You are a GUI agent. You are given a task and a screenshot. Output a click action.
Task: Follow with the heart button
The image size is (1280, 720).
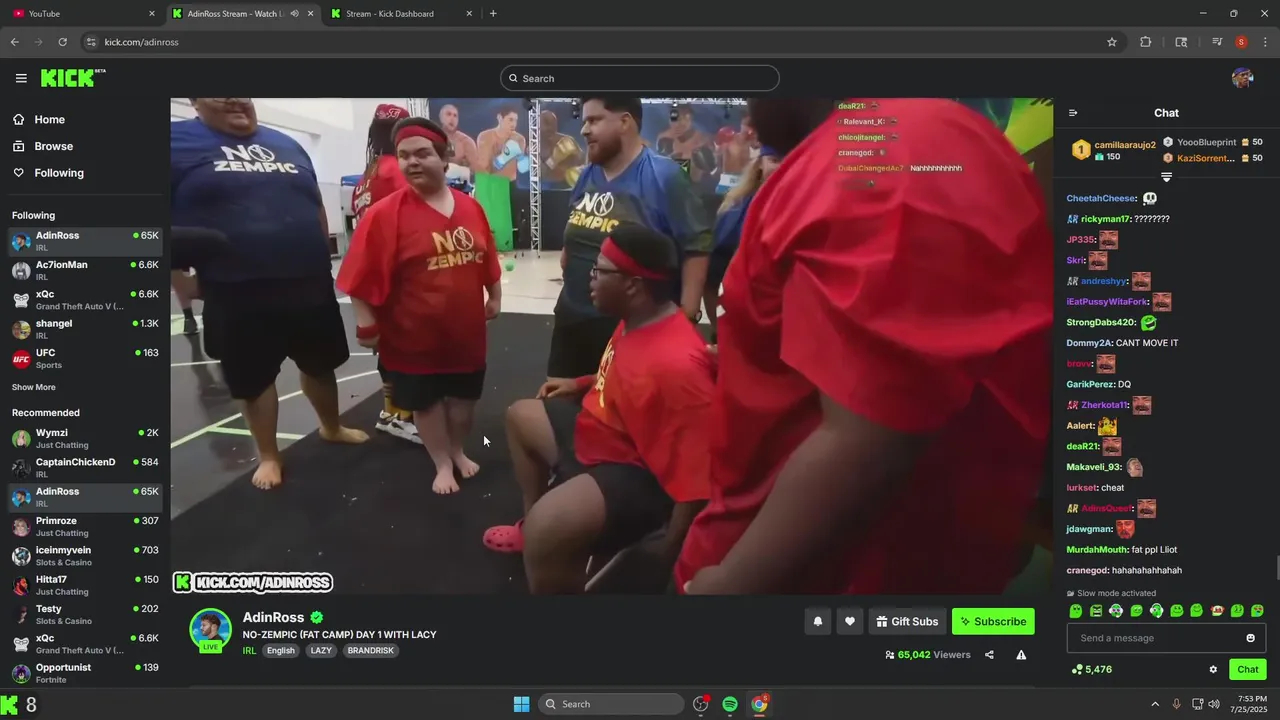point(849,621)
